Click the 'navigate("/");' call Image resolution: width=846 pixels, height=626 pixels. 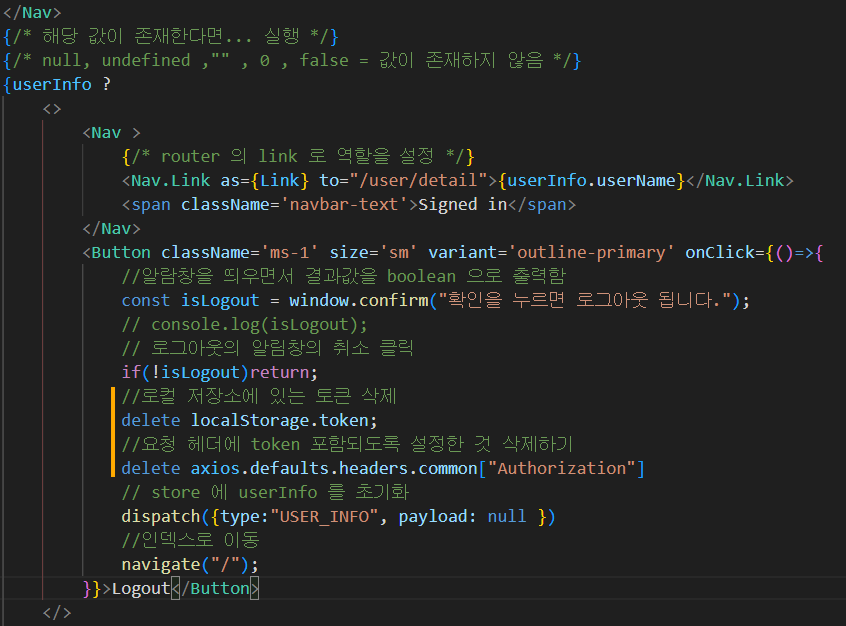[x=190, y=564]
